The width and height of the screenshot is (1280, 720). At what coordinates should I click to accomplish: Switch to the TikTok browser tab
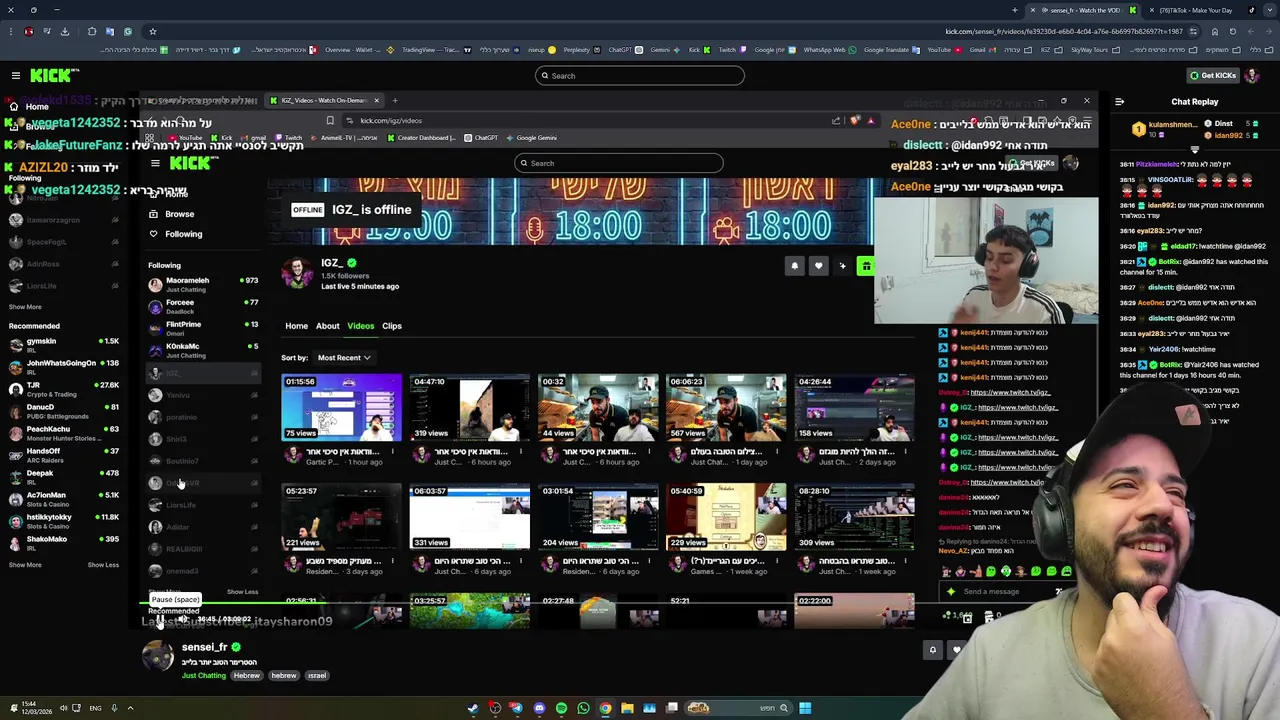1195,10
